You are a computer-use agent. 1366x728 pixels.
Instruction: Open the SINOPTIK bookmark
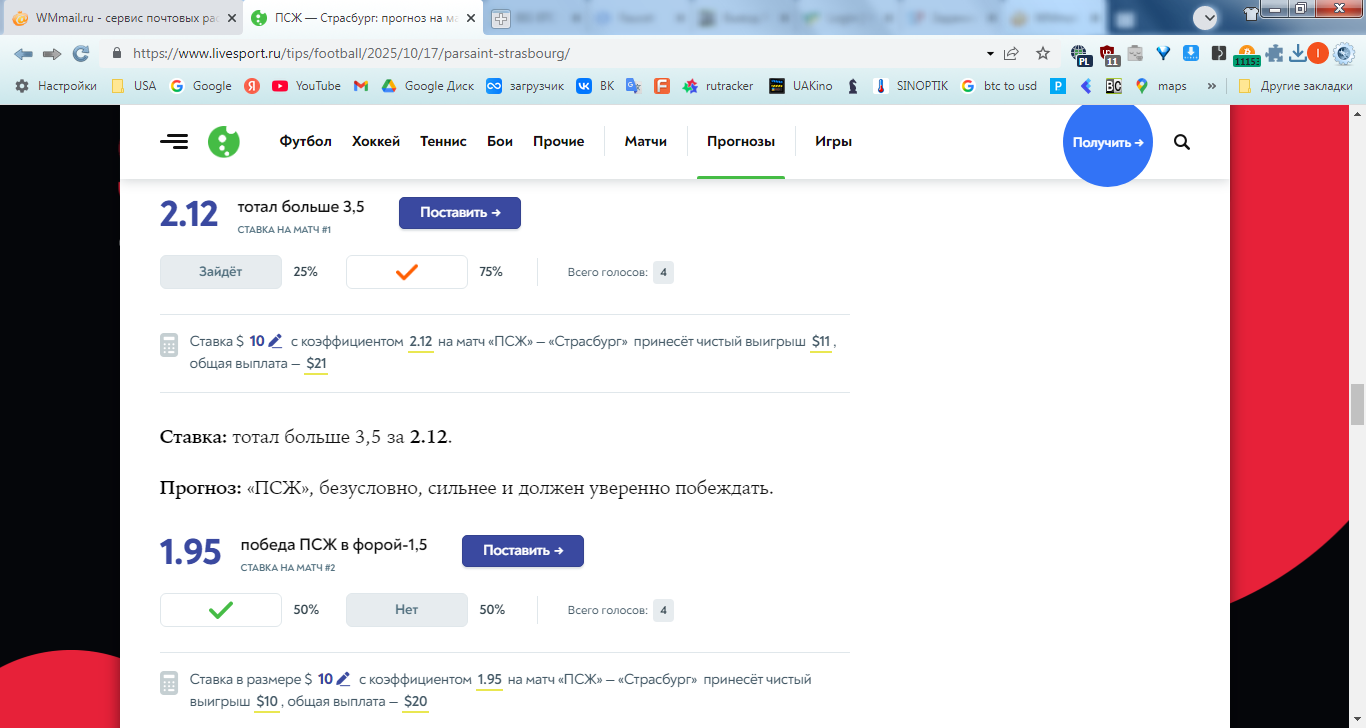pos(911,86)
